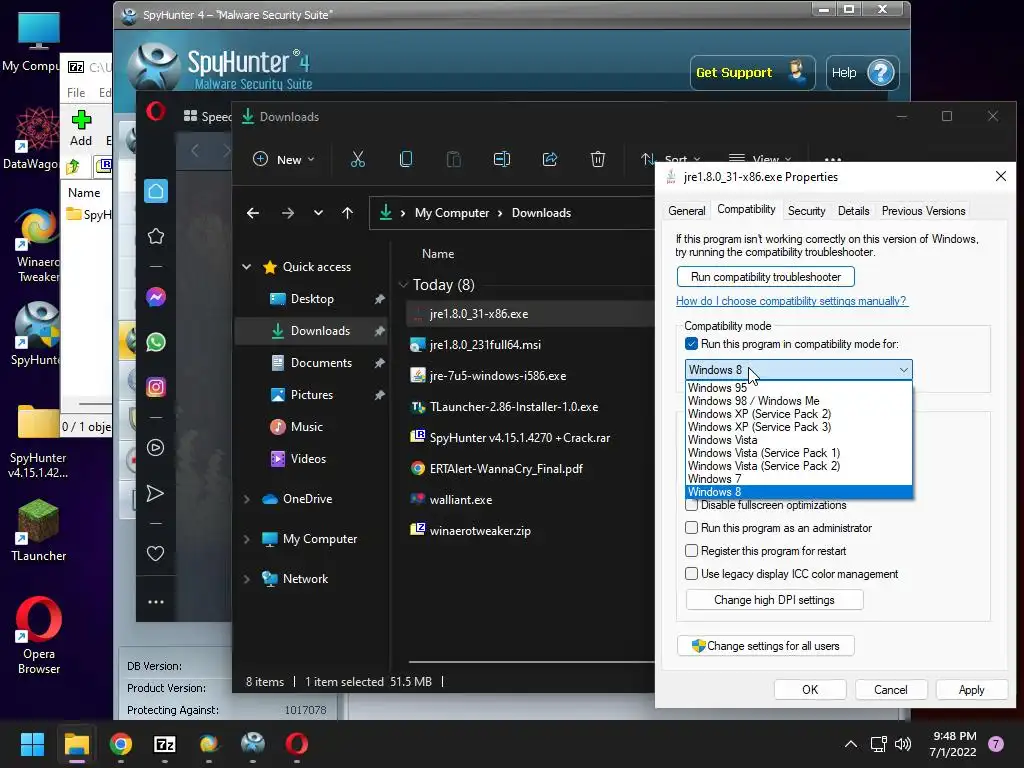Image resolution: width=1024 pixels, height=768 pixels.
Task: Click Cancel in the Properties dialog
Action: pyautogui.click(x=890, y=690)
